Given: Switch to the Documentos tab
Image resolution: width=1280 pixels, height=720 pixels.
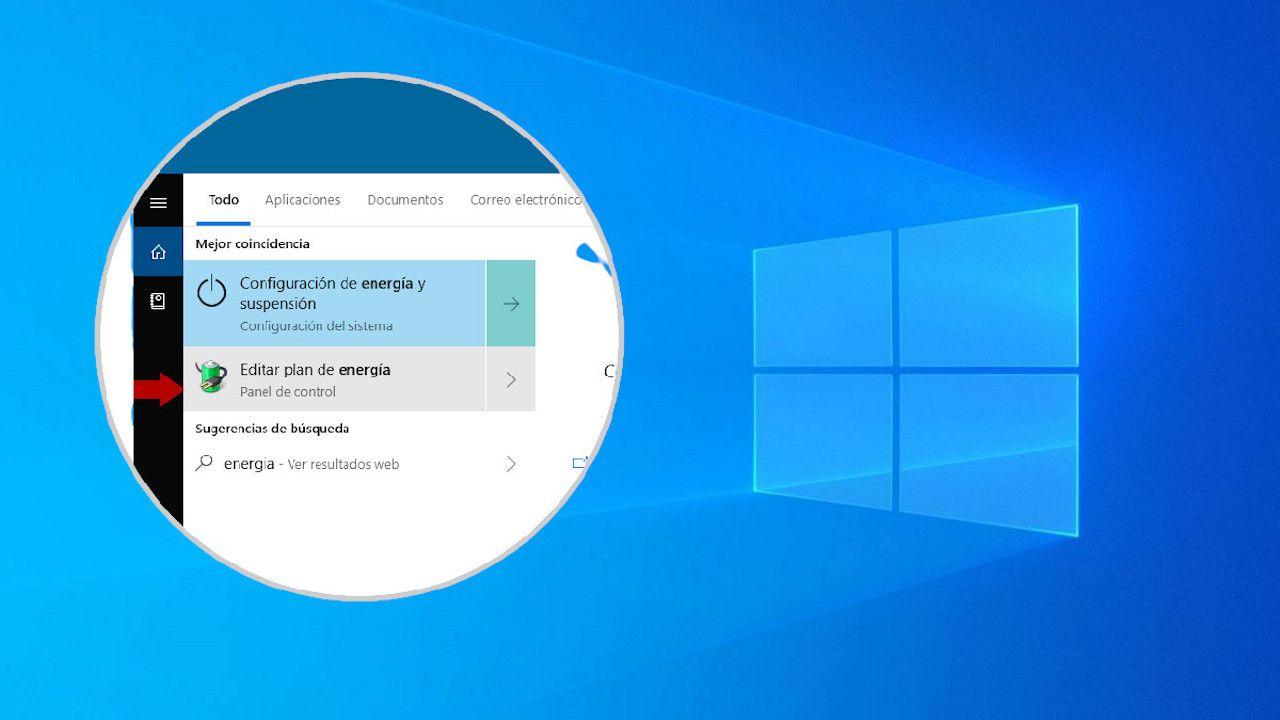Looking at the screenshot, I should click(405, 200).
